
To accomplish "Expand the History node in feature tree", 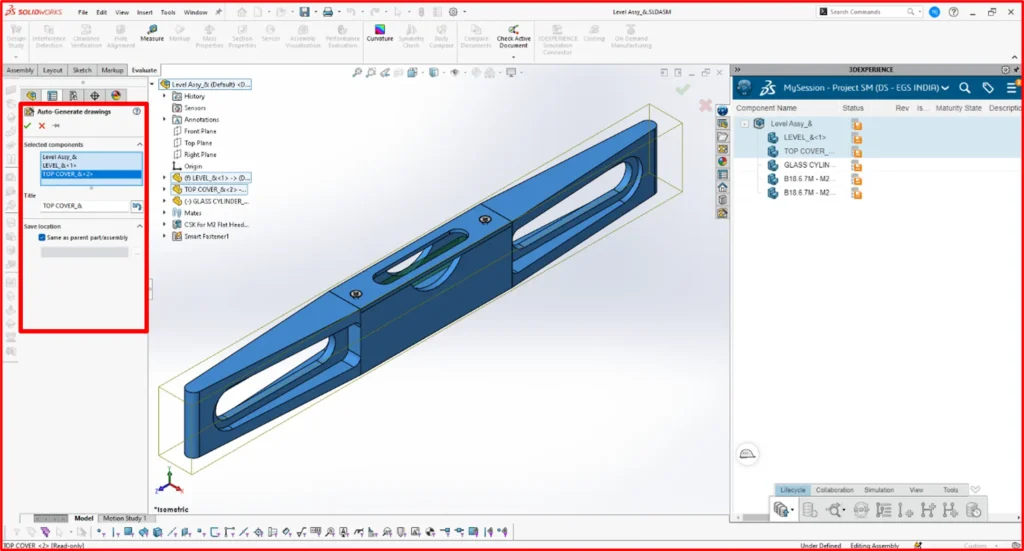I will coord(165,96).
